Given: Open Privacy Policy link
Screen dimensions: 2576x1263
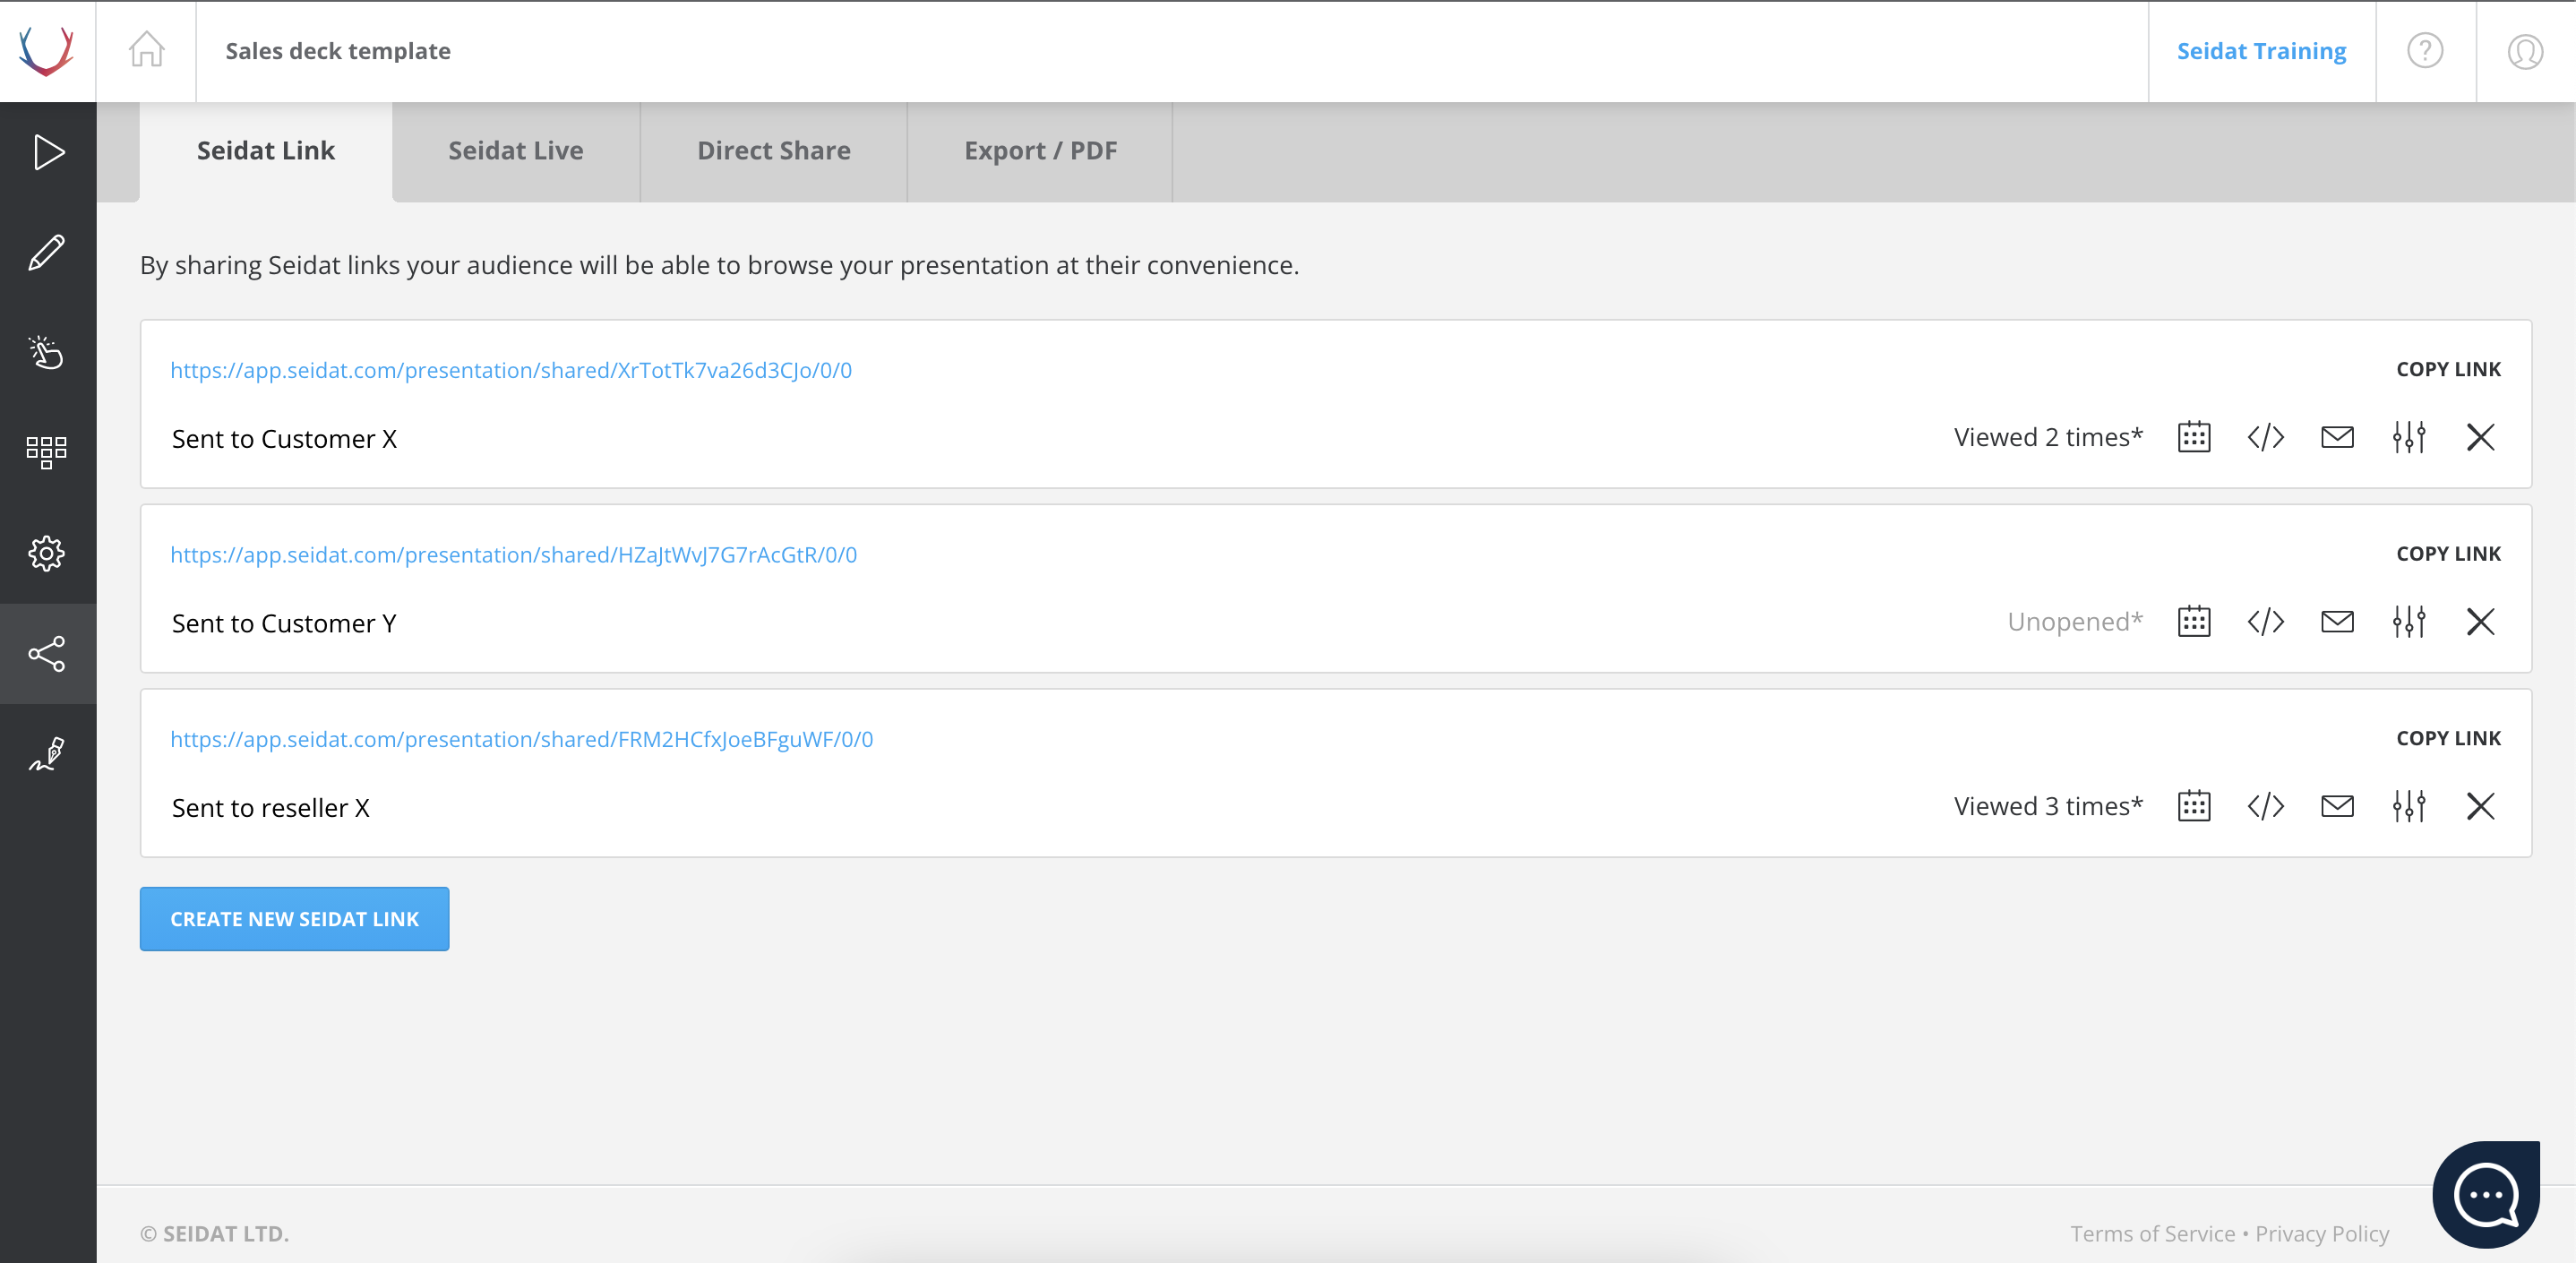Looking at the screenshot, I should coord(2322,1234).
